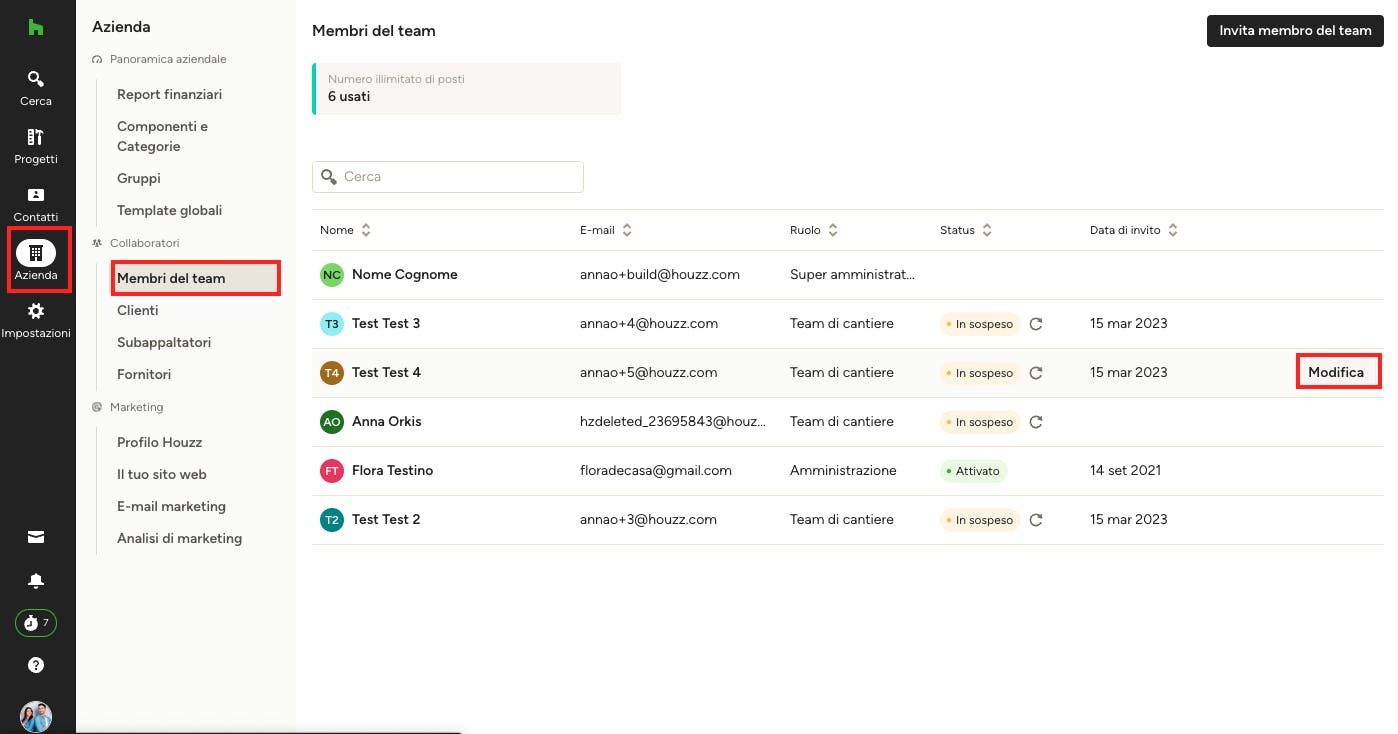Click the Anna Orkis name
The image size is (1398, 734).
387,422
